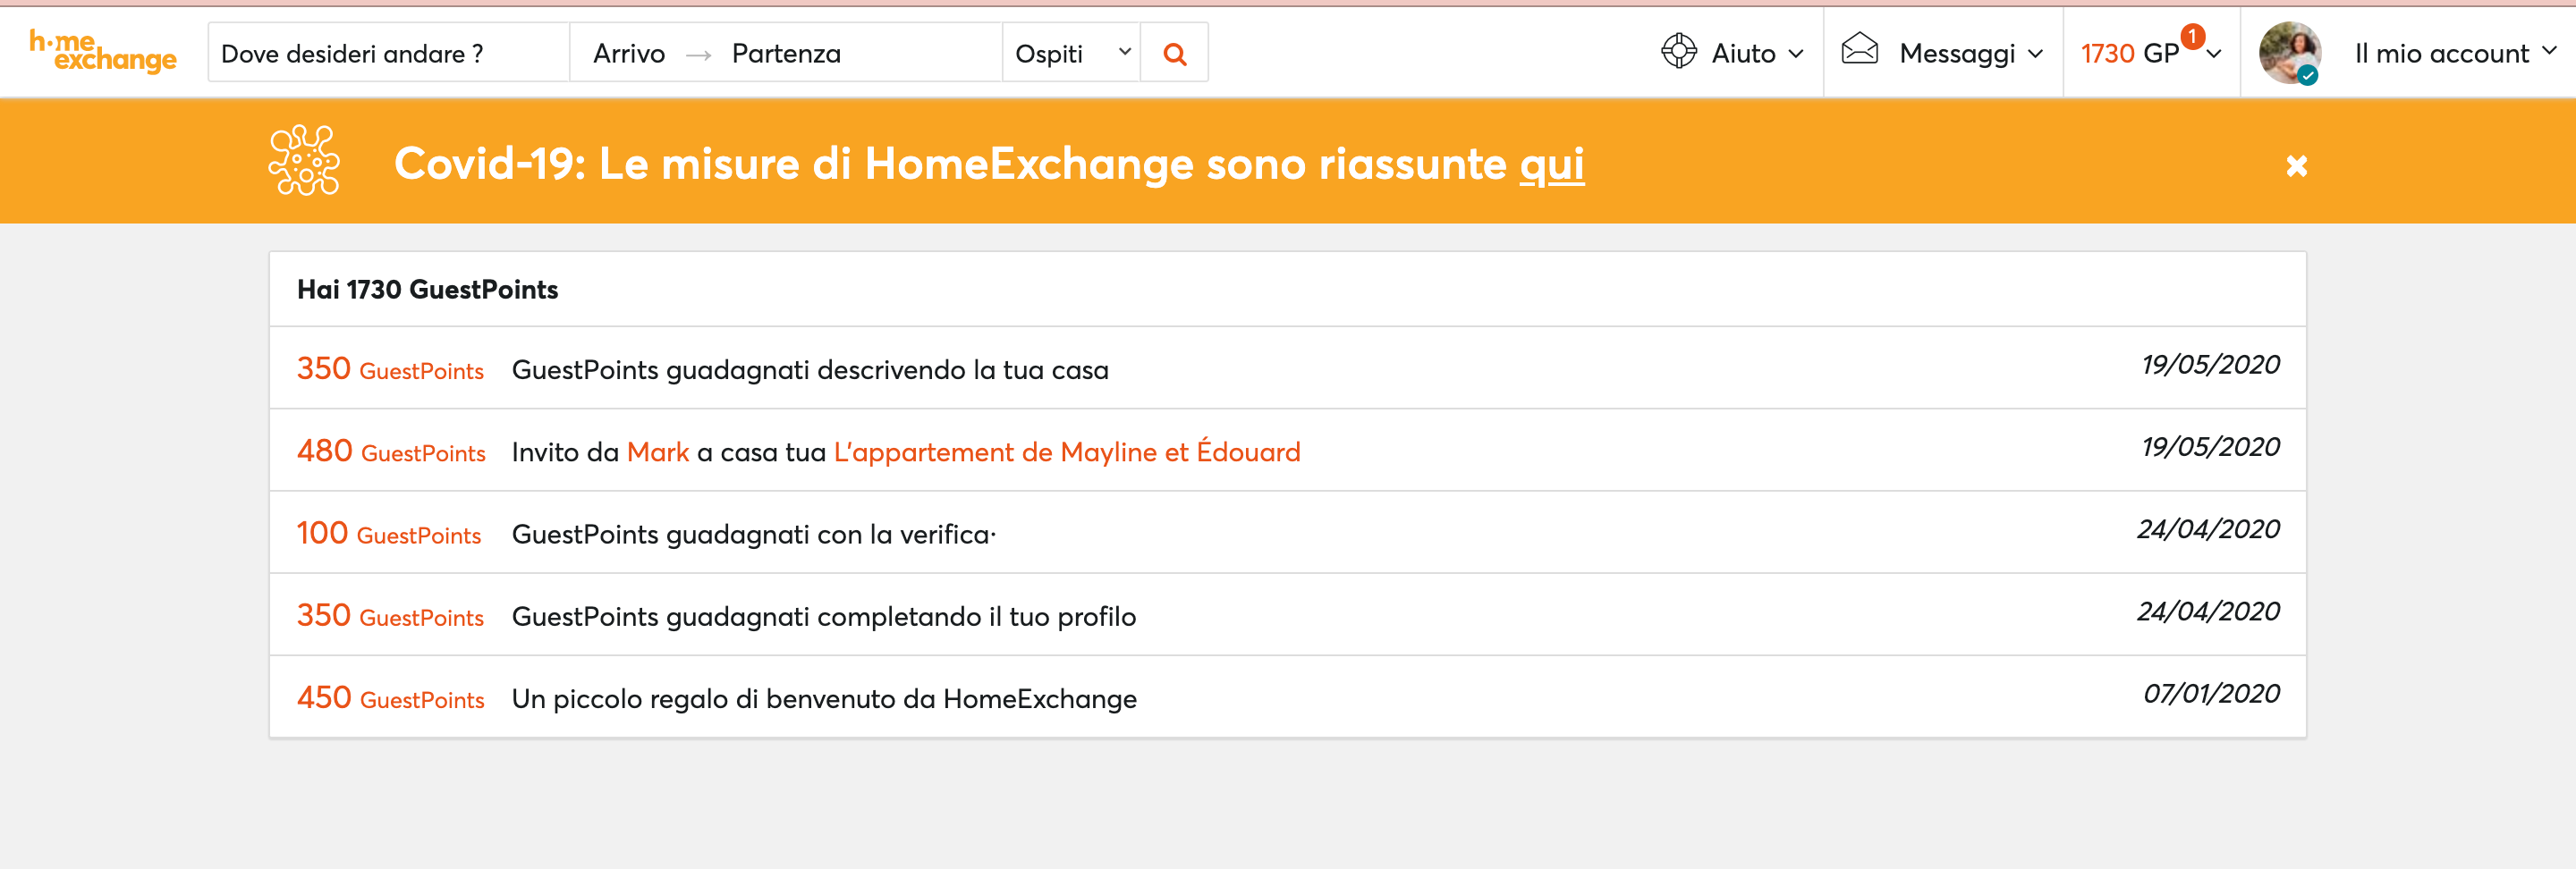
Task: Click the HomeExchange logo
Action: [102, 52]
